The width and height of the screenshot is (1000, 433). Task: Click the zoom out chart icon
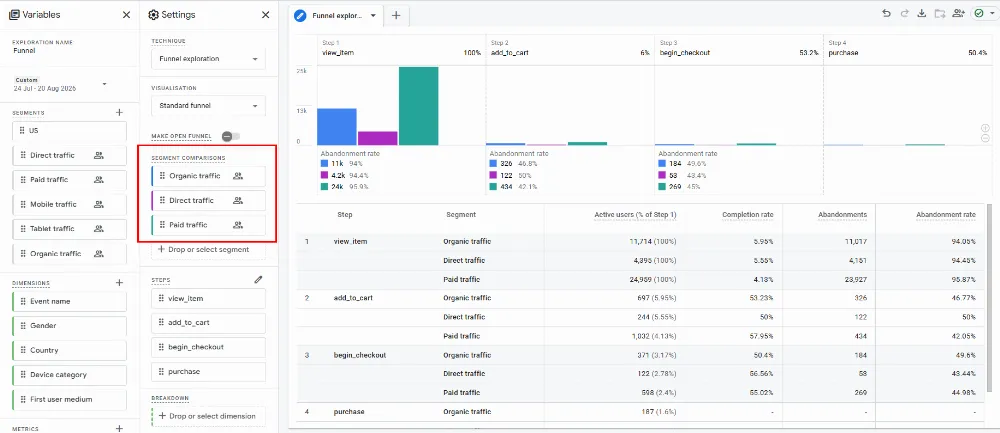(985, 138)
